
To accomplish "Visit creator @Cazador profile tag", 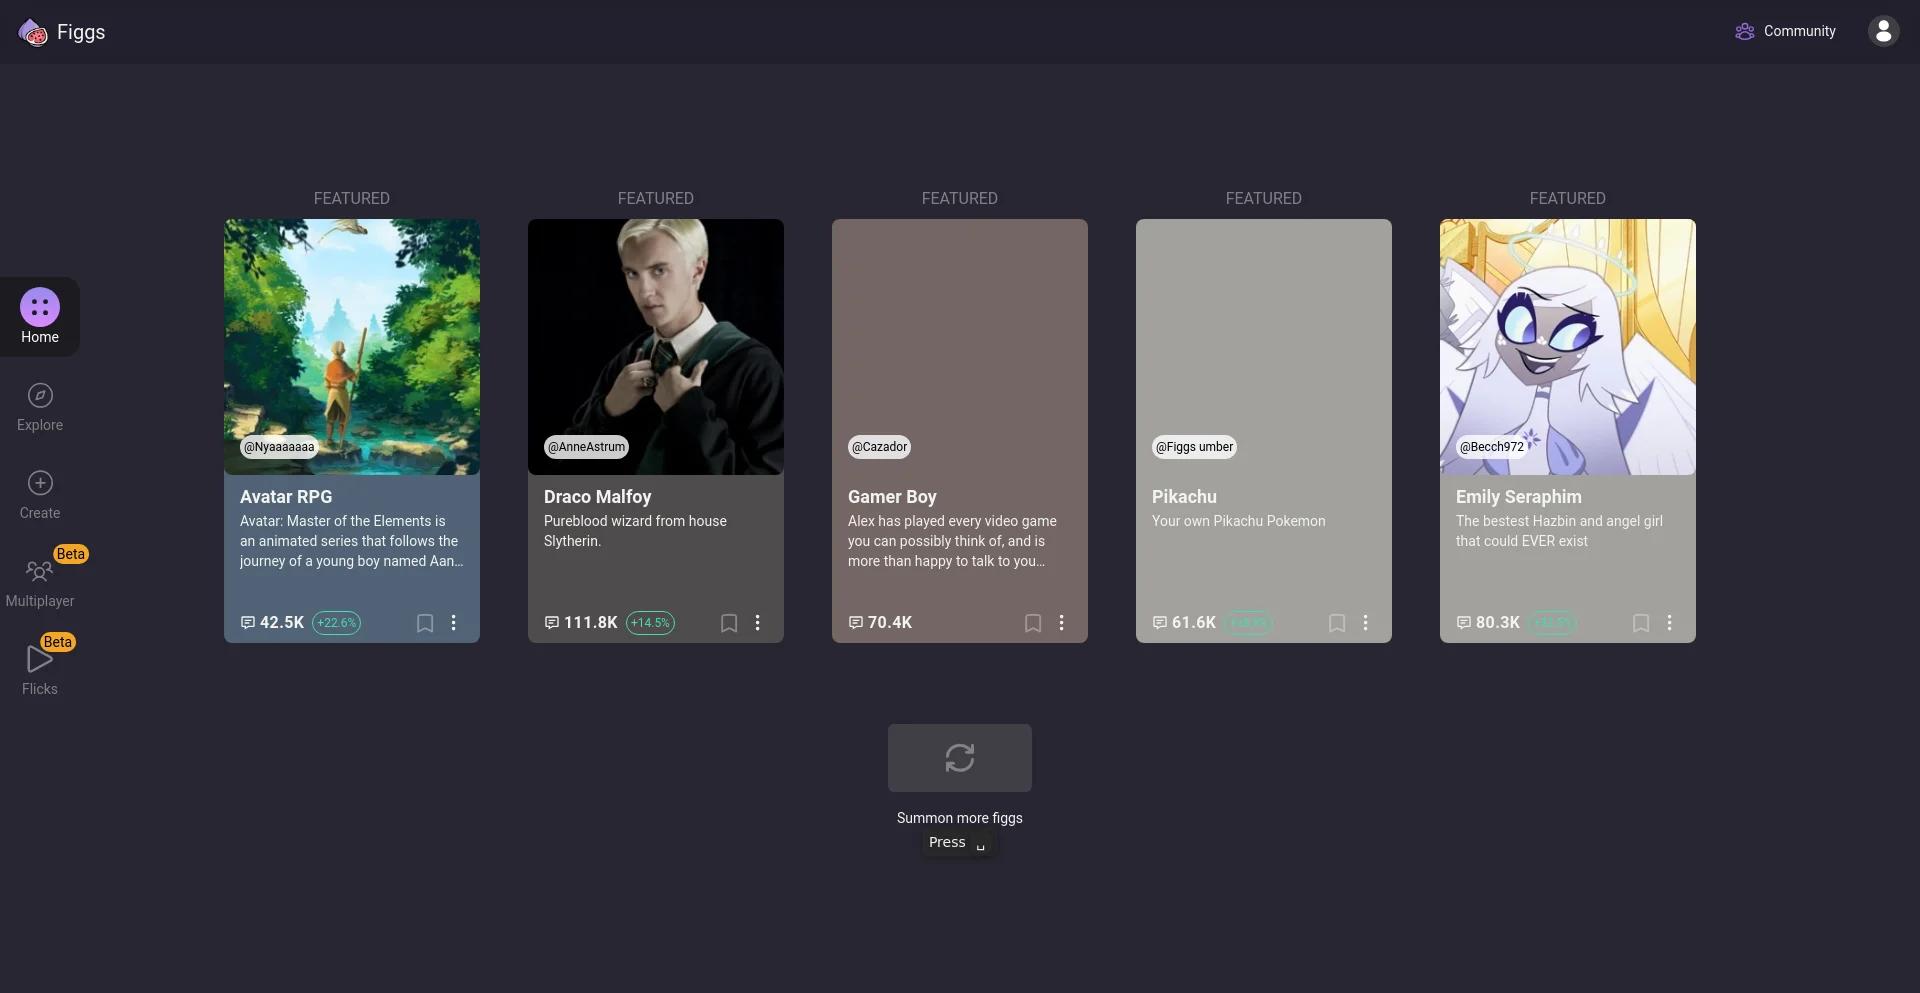I will 879,447.
